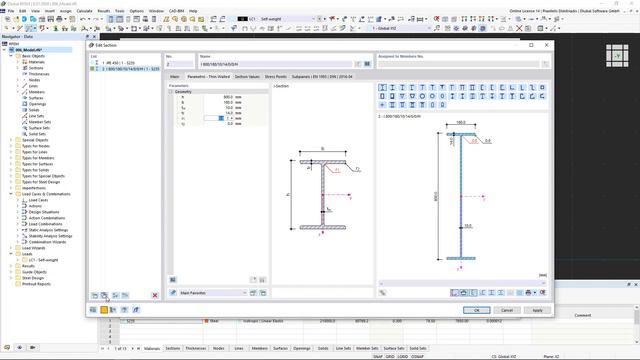
Task: Click the Cancel button
Action: point(507,310)
